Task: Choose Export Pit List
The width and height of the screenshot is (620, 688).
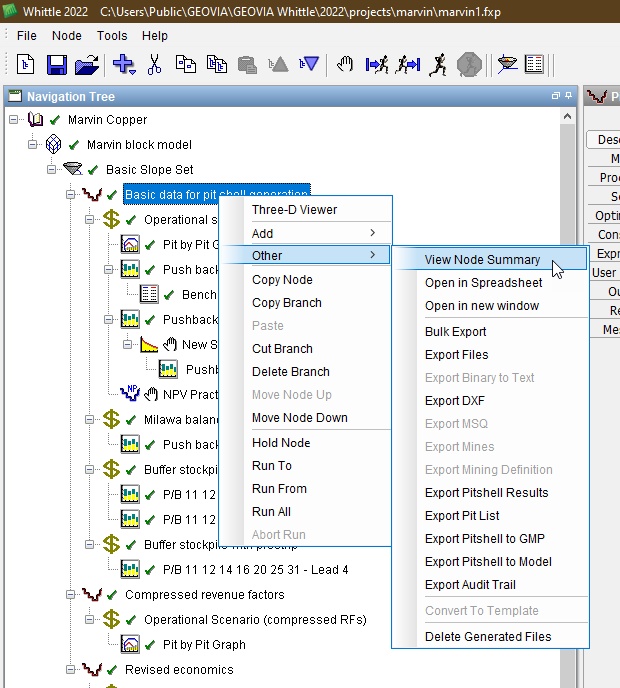Action: coord(491,516)
